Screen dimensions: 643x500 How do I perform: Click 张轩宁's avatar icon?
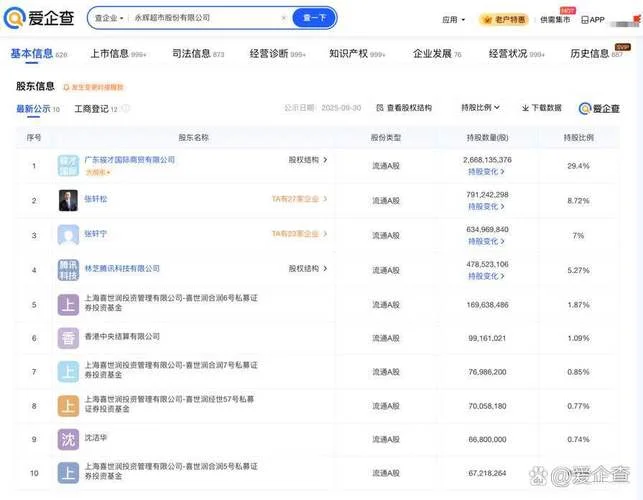pos(68,235)
